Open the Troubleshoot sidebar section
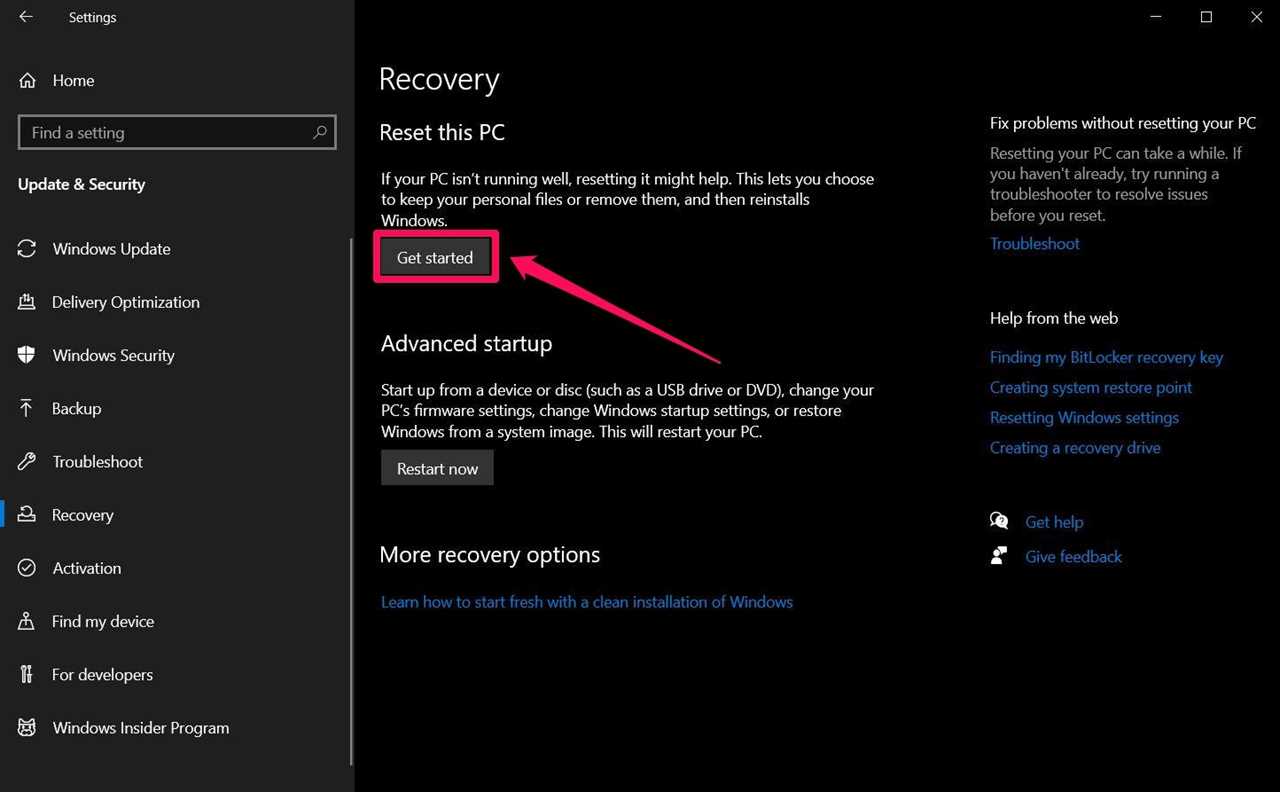Screen dimensions: 1280x792 click(97, 461)
